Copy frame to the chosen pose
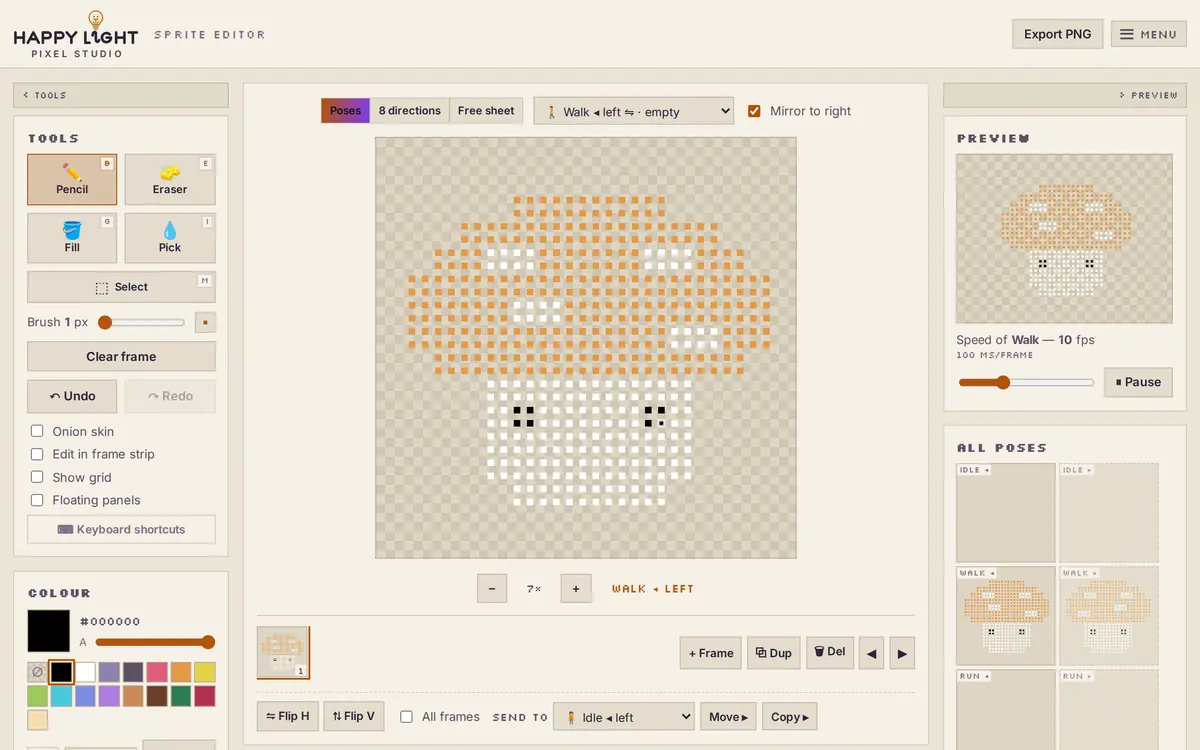 pyautogui.click(x=790, y=717)
